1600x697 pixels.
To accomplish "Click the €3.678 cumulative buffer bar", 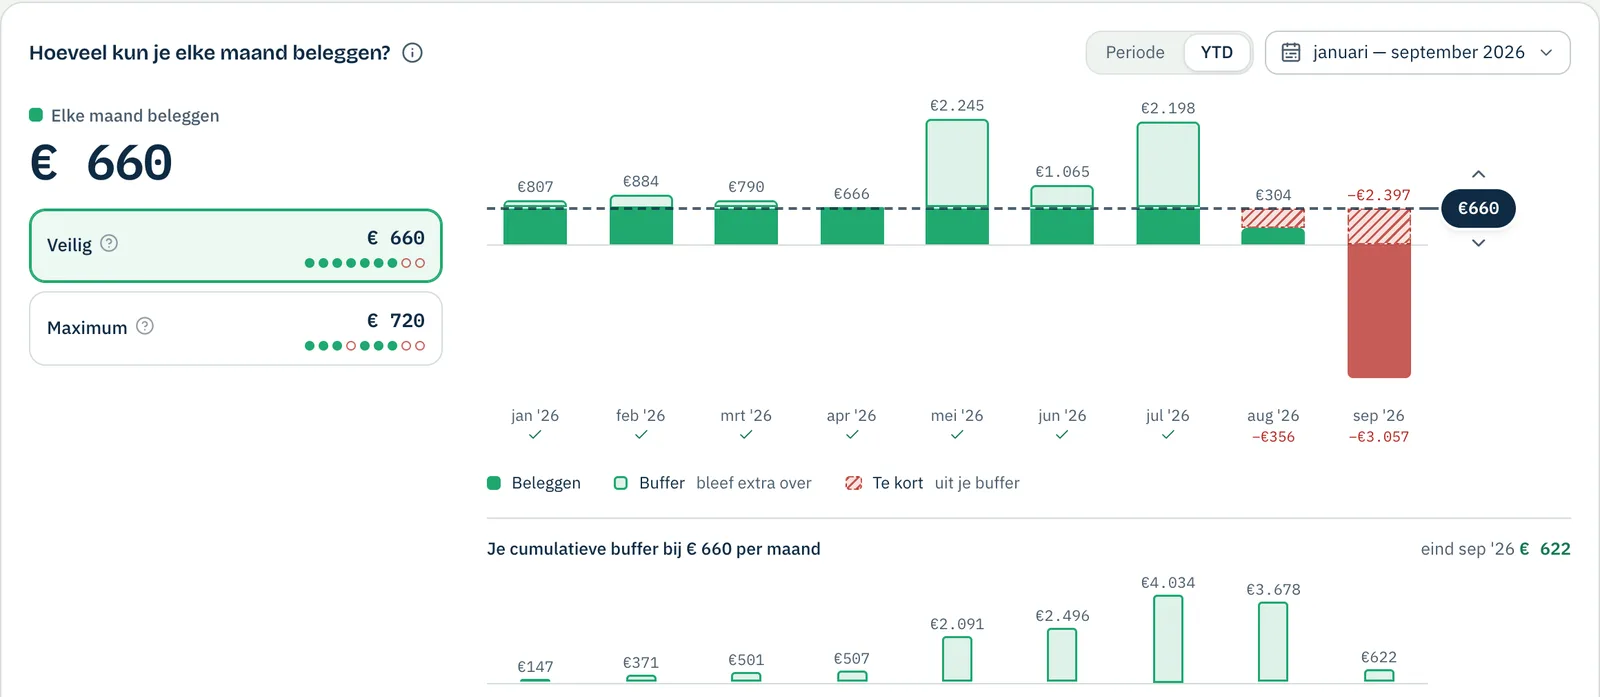I will click(1273, 642).
